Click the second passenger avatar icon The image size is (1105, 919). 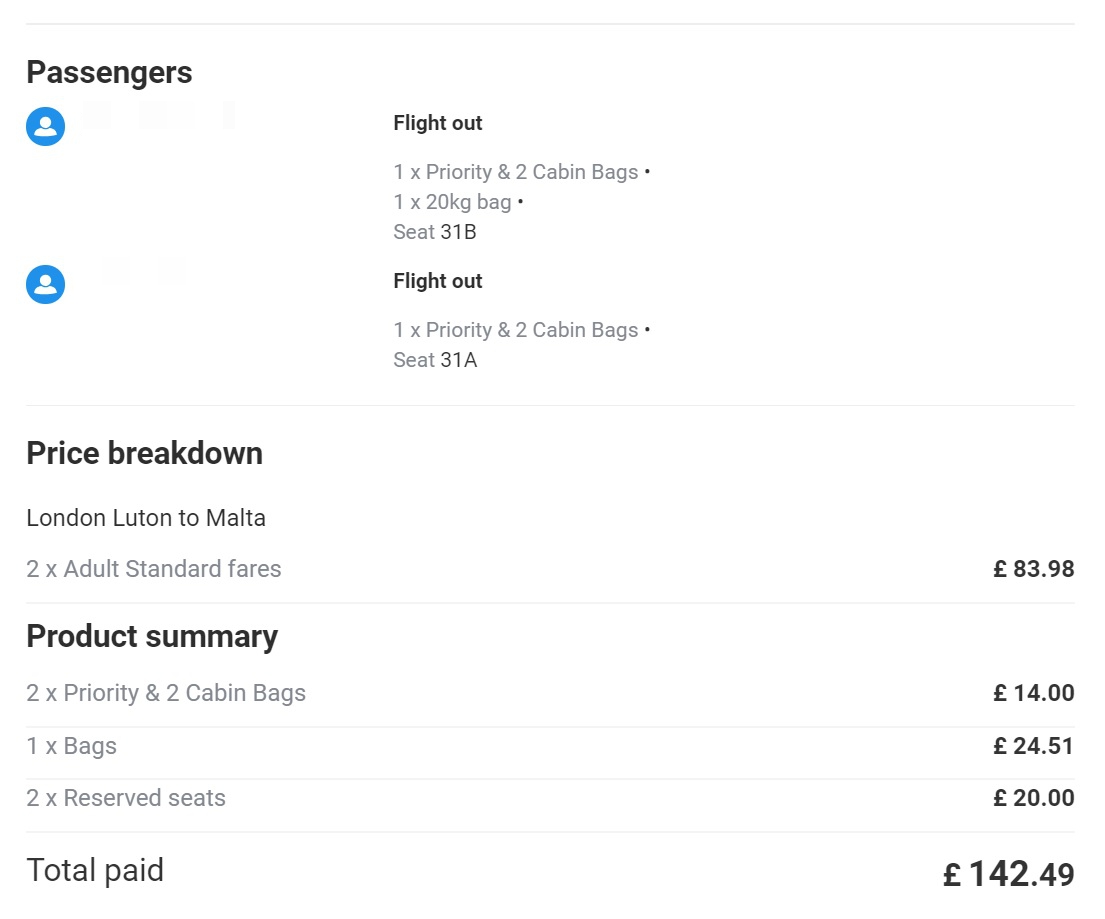point(46,284)
